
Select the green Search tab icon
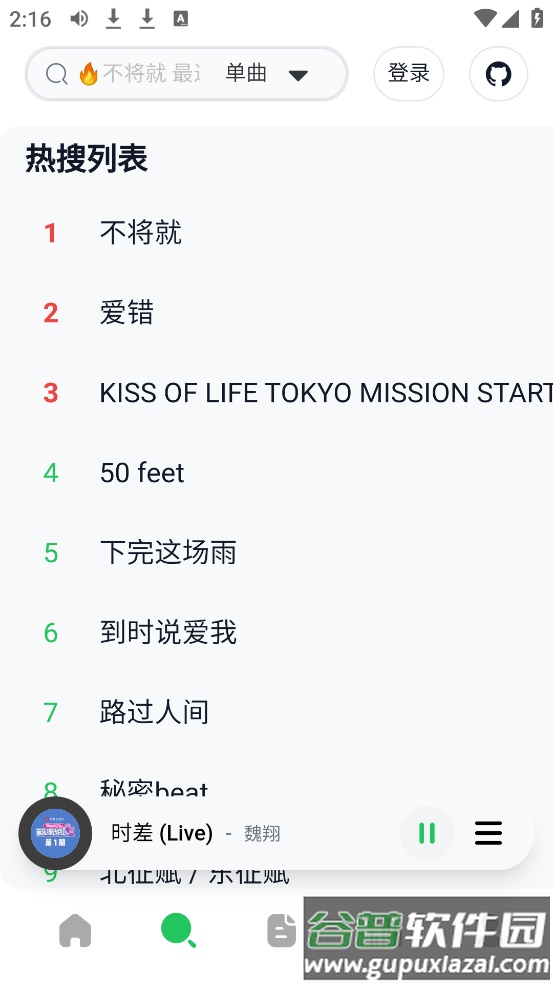point(178,930)
